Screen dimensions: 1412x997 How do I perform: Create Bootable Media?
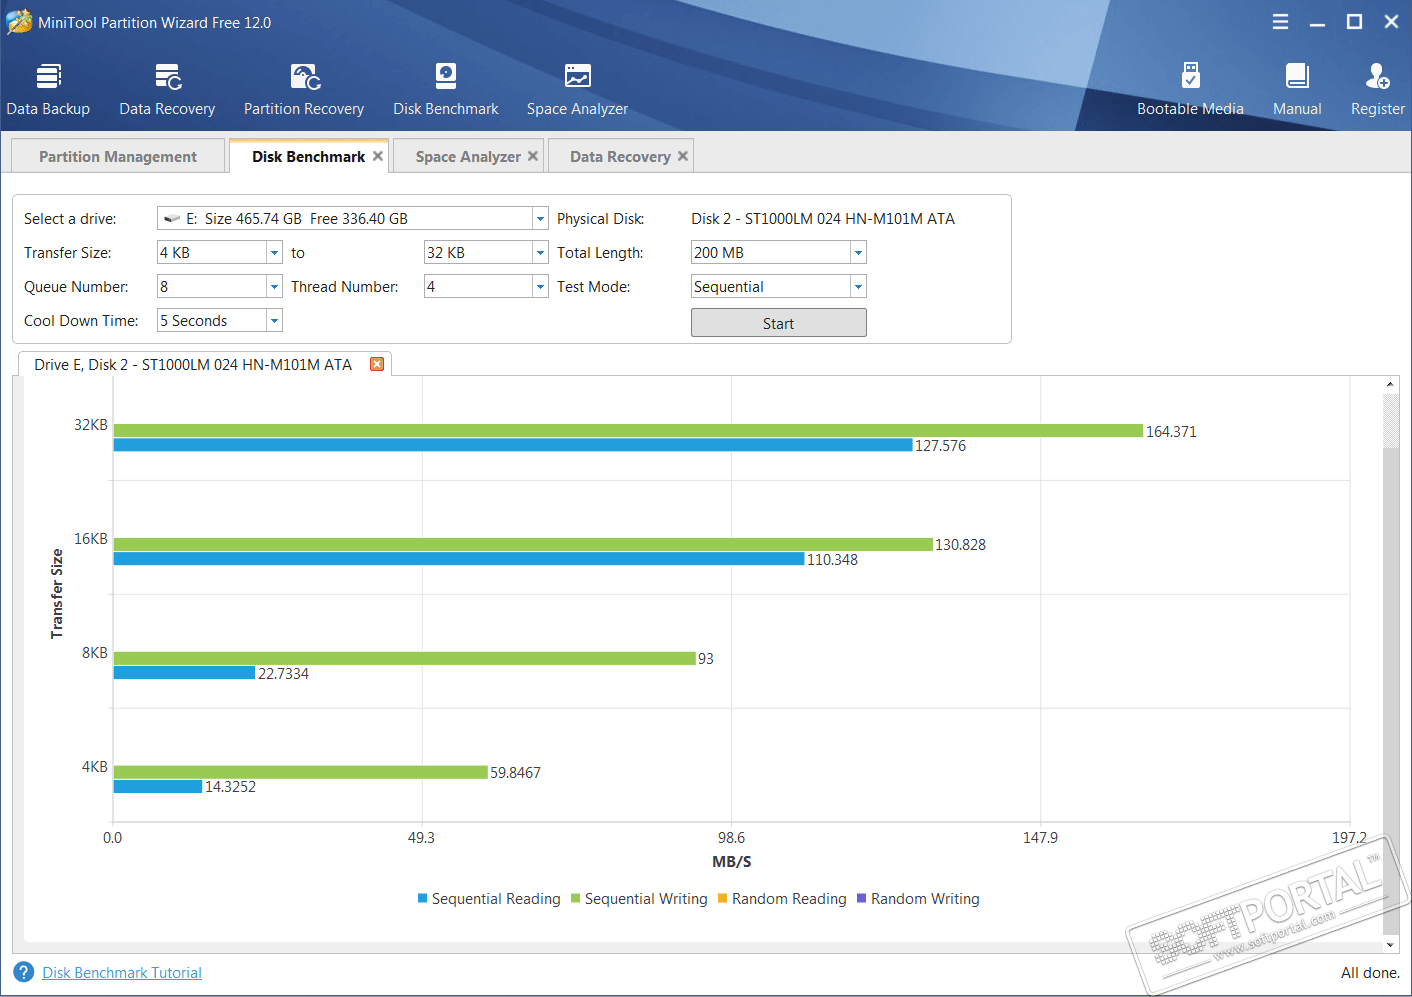[1190, 89]
